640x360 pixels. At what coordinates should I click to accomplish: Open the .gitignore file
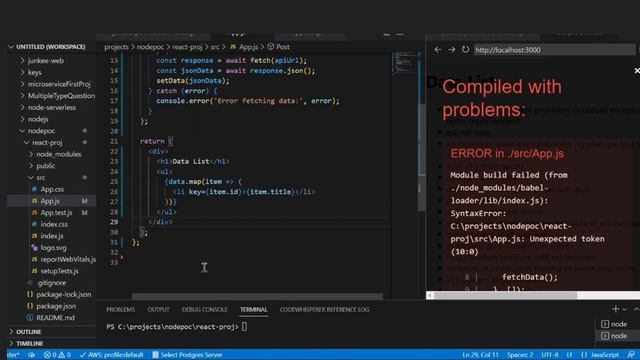pos(51,283)
